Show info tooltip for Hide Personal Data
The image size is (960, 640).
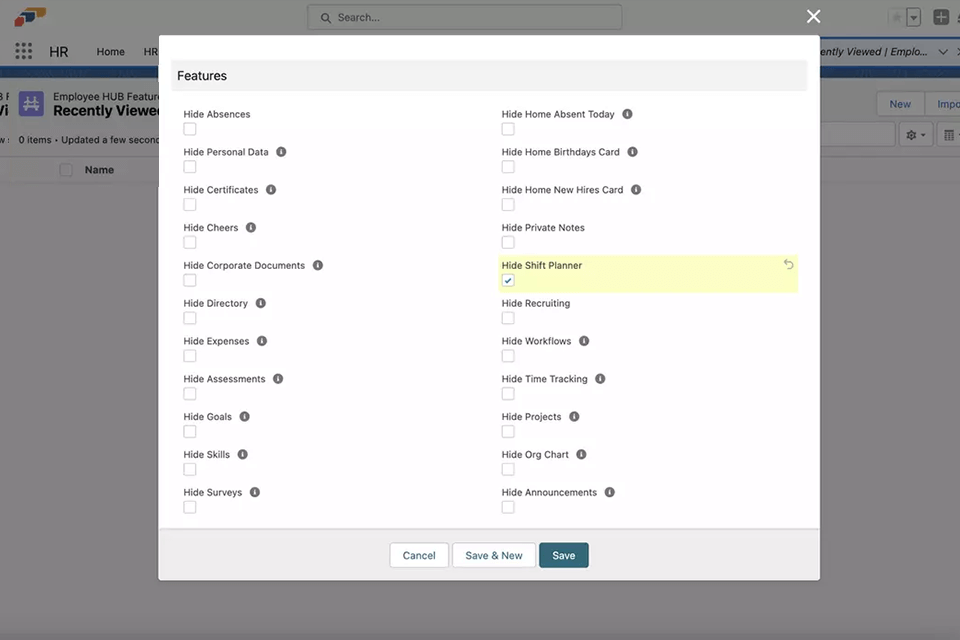click(x=281, y=152)
